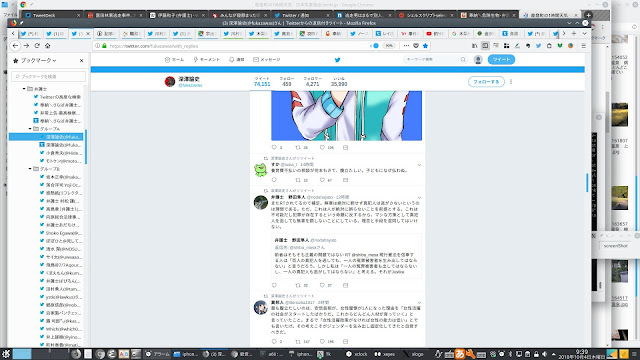Open the Firefox library icon
Viewport: 640px width, 360px height.
[x=475, y=46]
